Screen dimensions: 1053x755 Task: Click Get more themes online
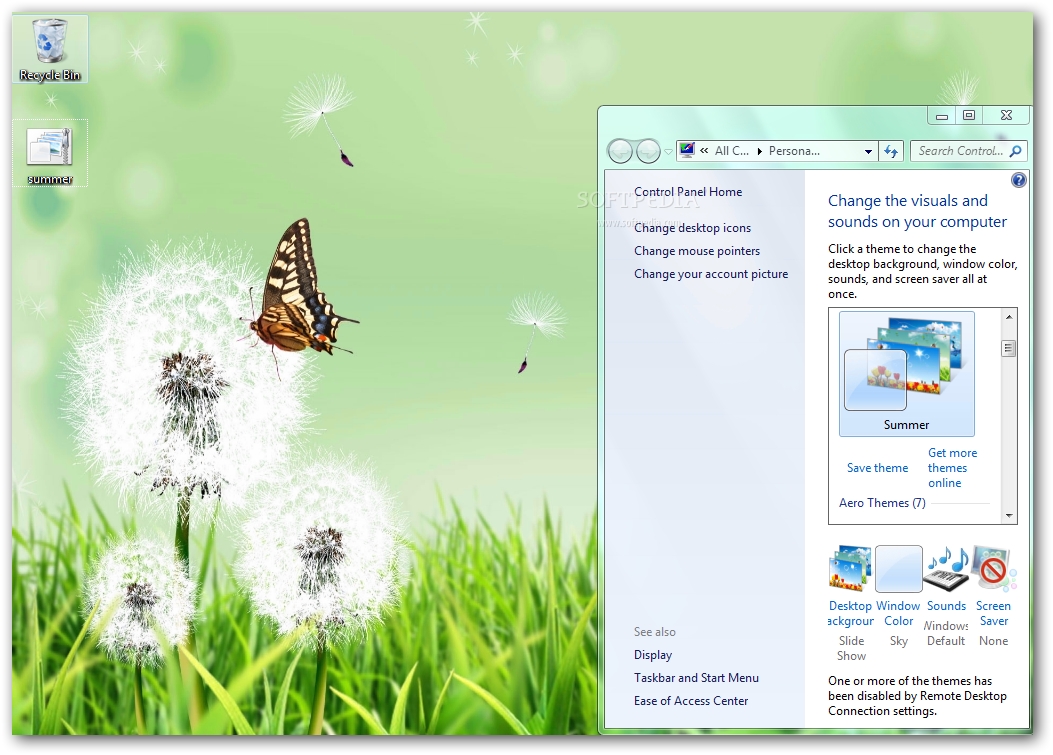[x=952, y=468]
